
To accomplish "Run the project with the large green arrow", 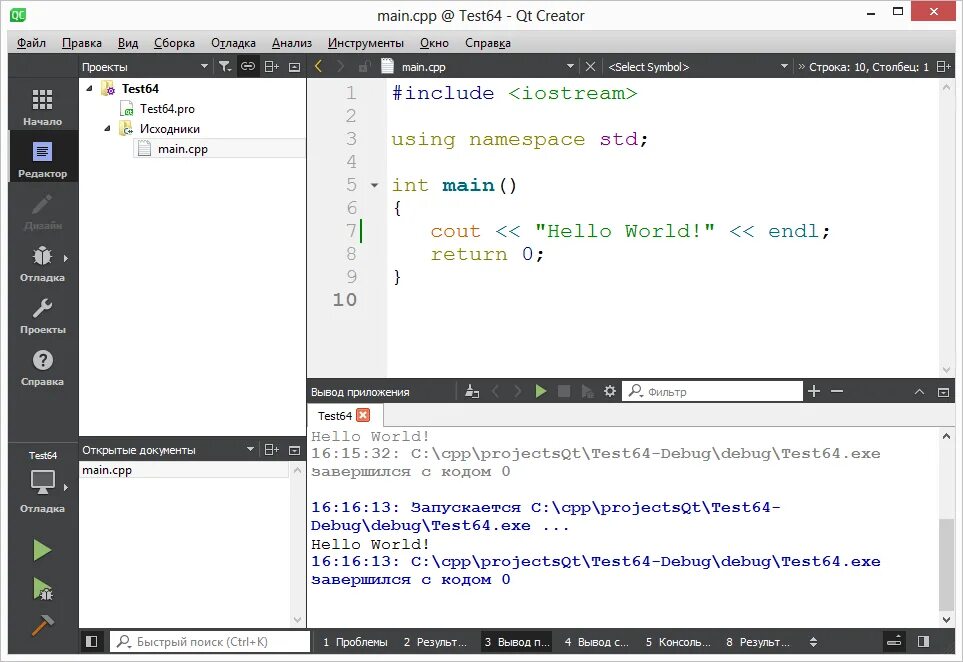I will click(42, 550).
